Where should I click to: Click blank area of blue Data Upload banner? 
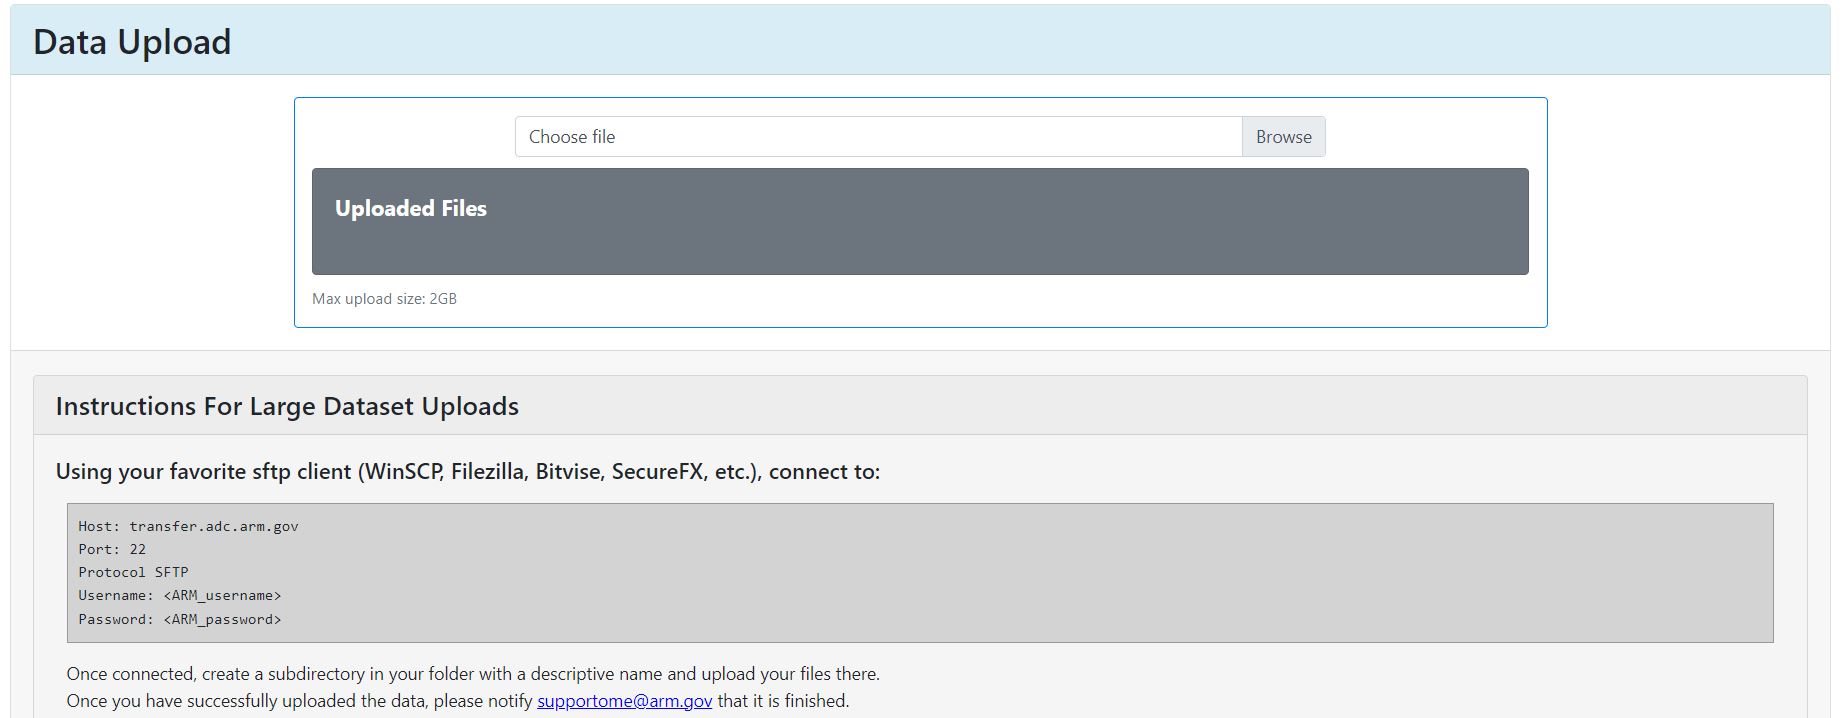coord(1000,42)
